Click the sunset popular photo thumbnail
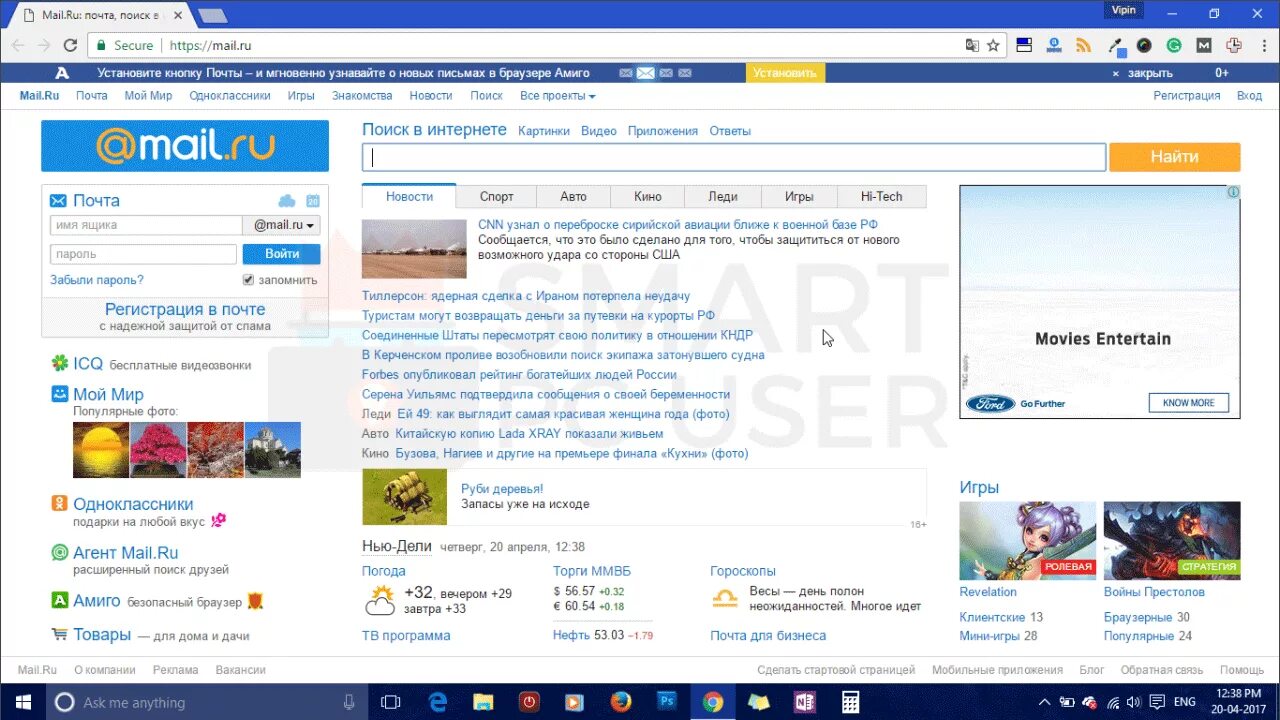The width and height of the screenshot is (1280, 720). (x=101, y=450)
